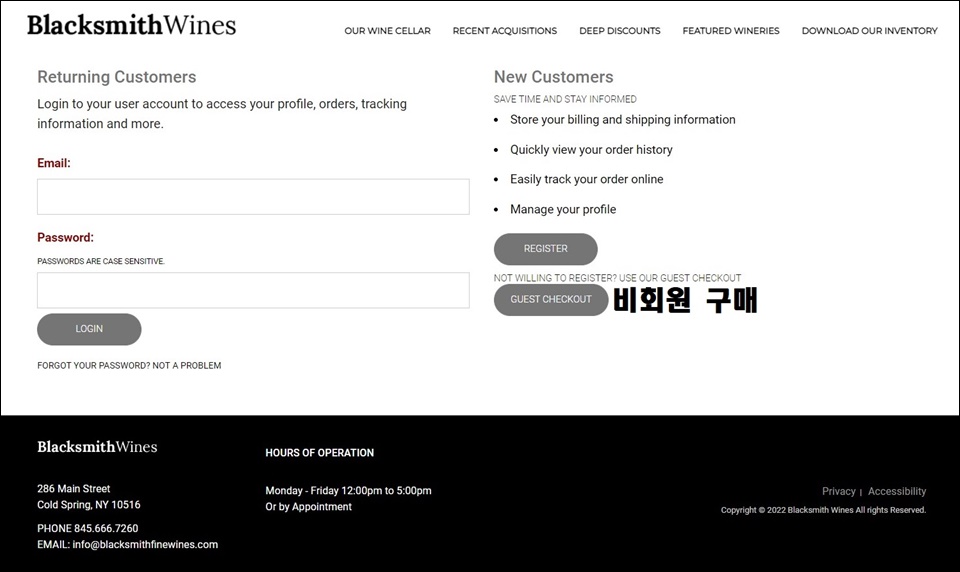This screenshot has height=572, width=960.
Task: Click the Hours of Operation heading
Action: pos(320,453)
